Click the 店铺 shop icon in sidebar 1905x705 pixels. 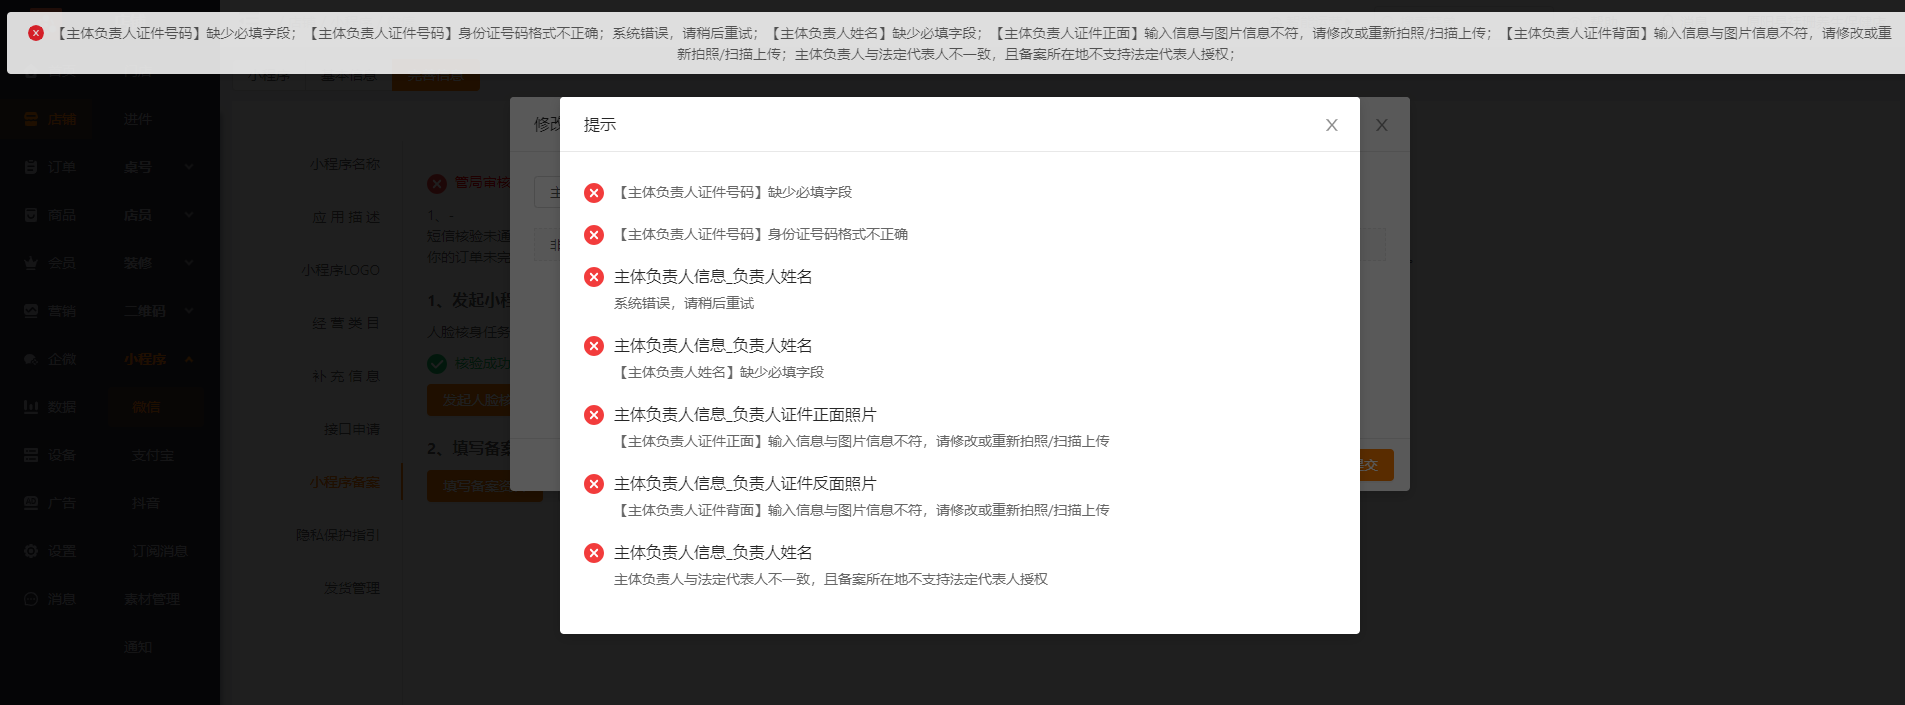tap(31, 119)
